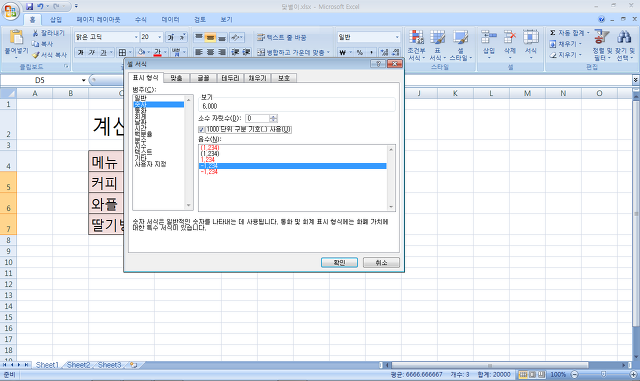
Task: Open the font size 20 dropdown
Action: point(160,37)
